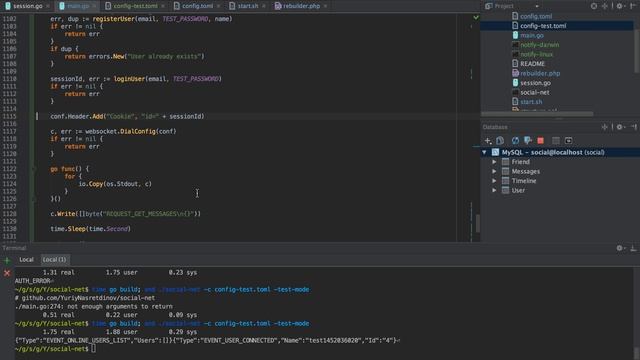Select rebuilder.php in Project tree
The height and width of the screenshot is (360, 640).
(x=540, y=73)
